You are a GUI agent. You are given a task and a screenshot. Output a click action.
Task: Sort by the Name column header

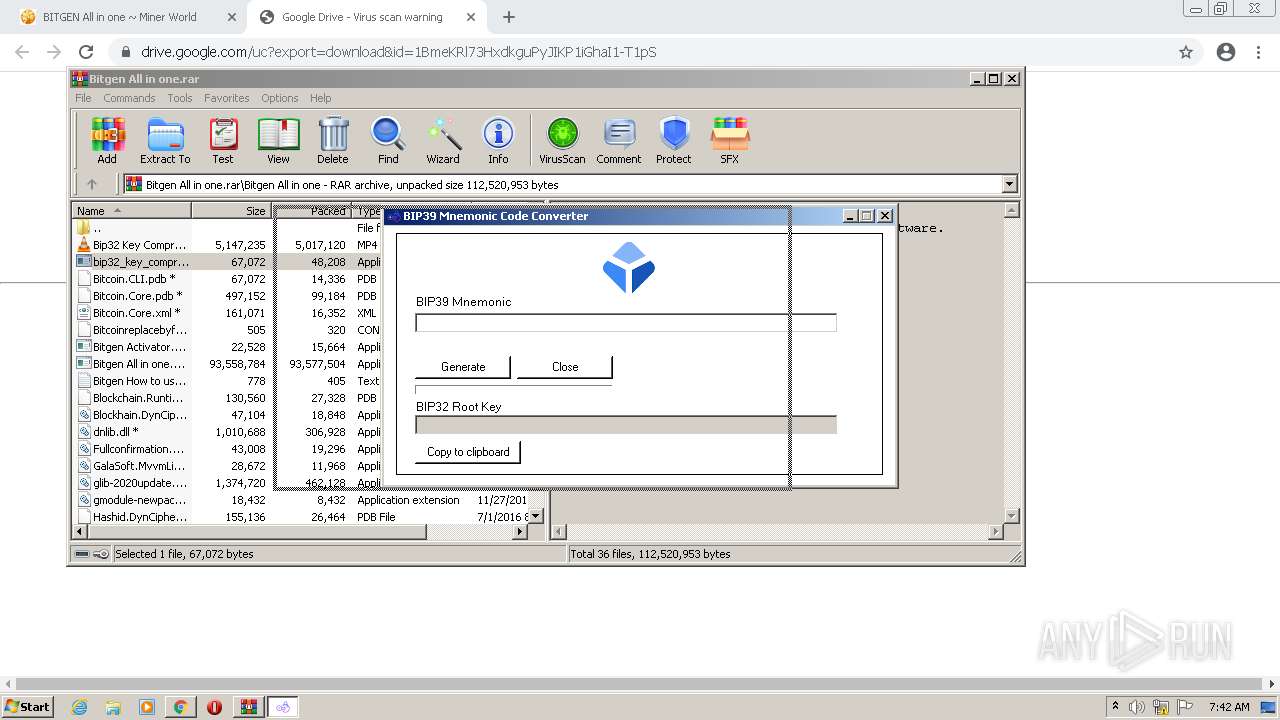point(131,211)
